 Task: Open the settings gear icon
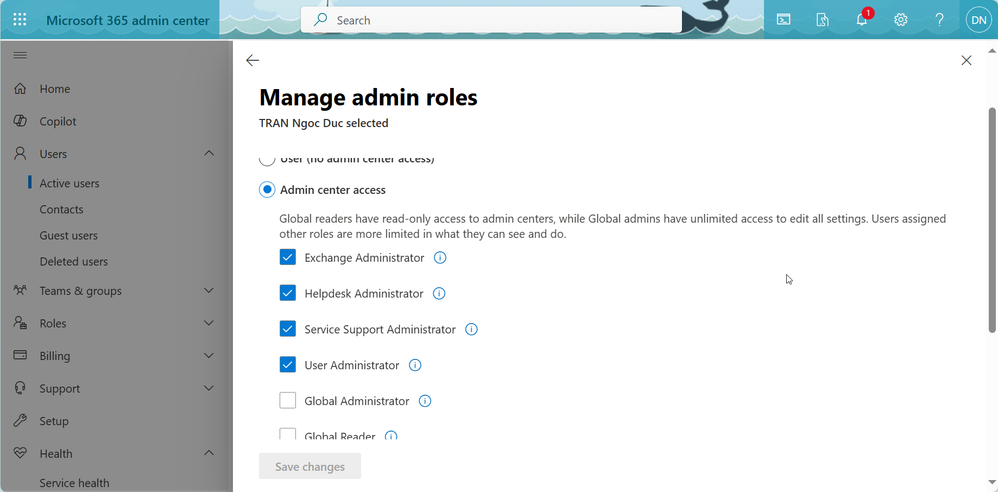pyautogui.click(x=900, y=20)
